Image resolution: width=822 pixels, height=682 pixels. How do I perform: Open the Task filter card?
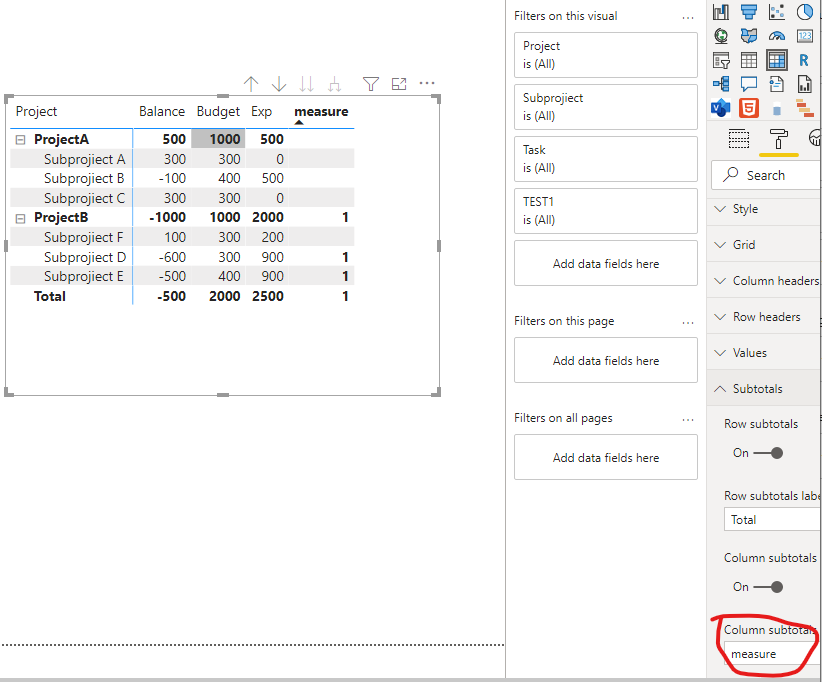(x=605, y=159)
